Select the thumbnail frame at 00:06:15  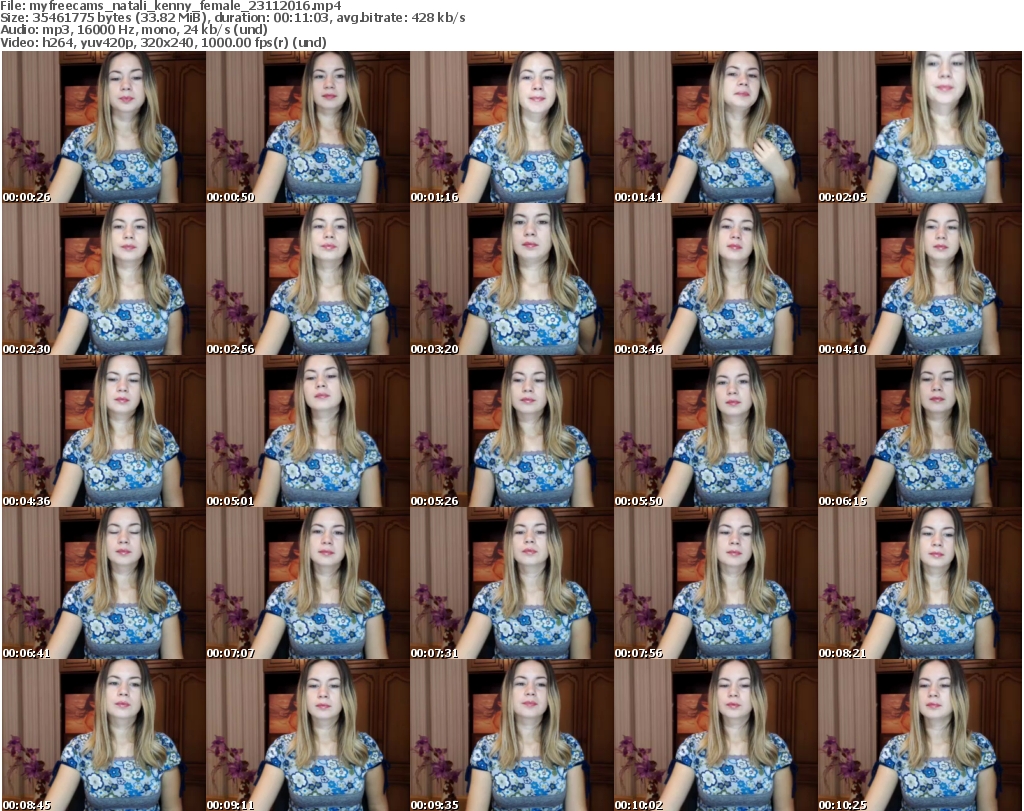click(920, 431)
